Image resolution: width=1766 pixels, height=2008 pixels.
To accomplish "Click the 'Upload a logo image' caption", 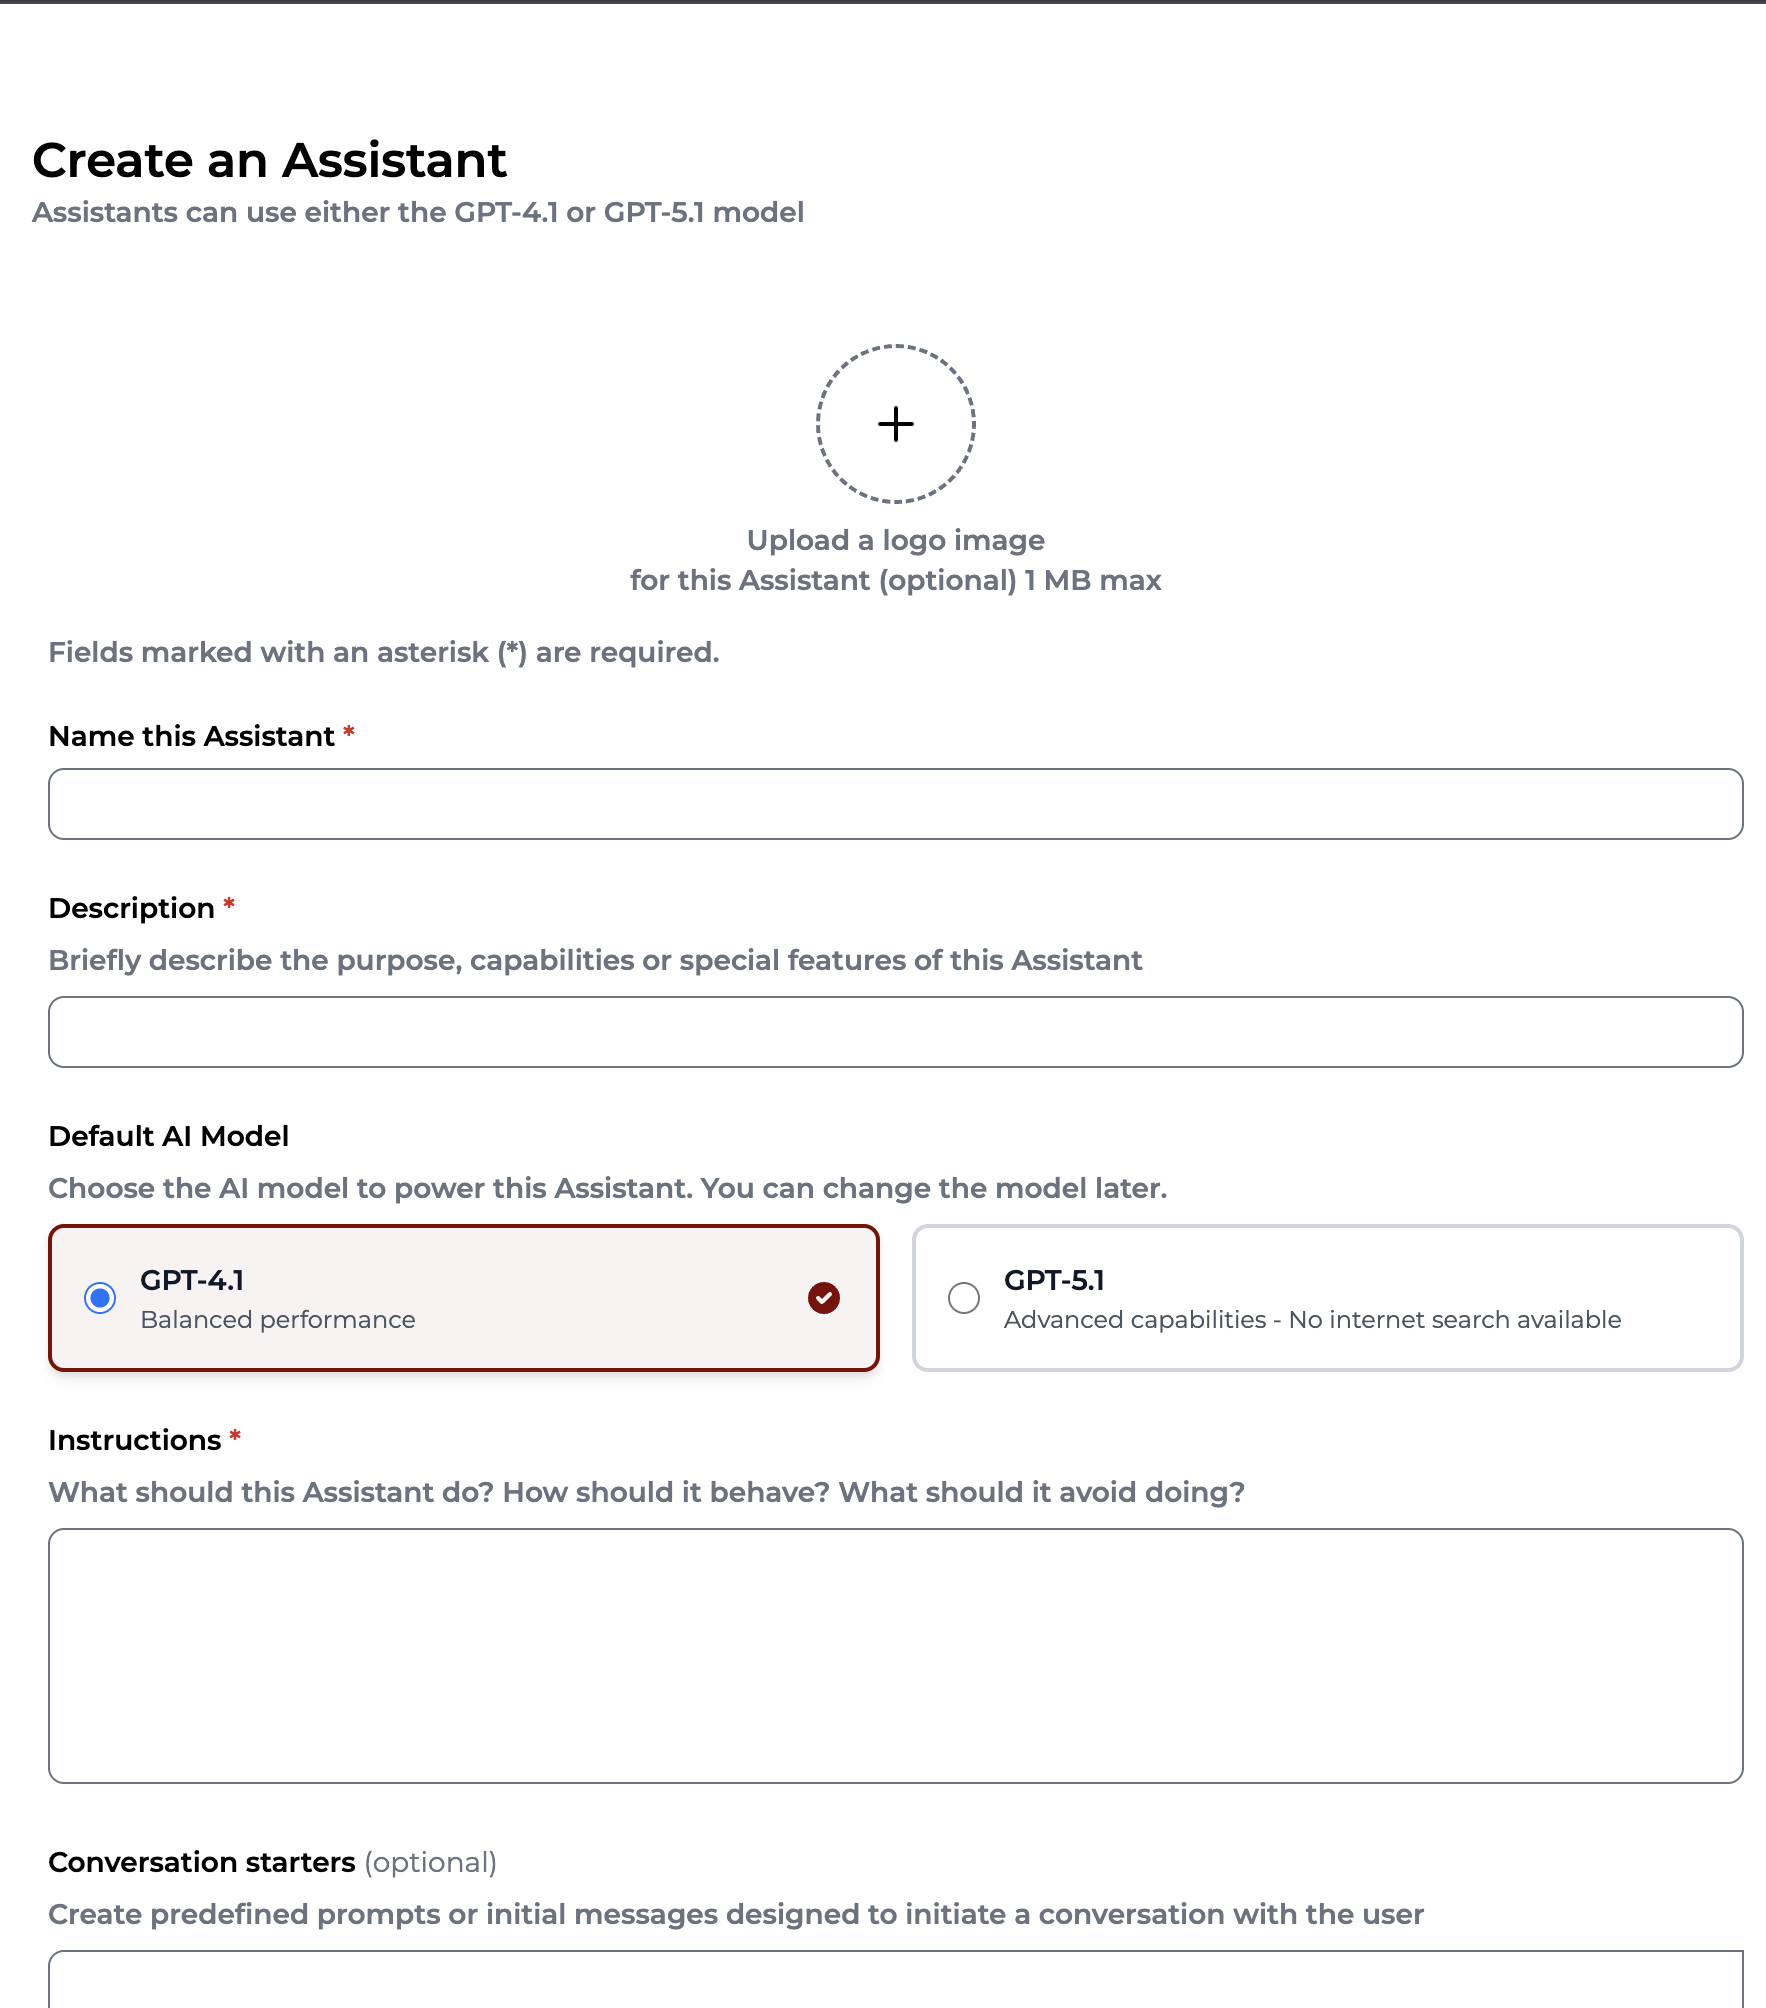I will 896,540.
